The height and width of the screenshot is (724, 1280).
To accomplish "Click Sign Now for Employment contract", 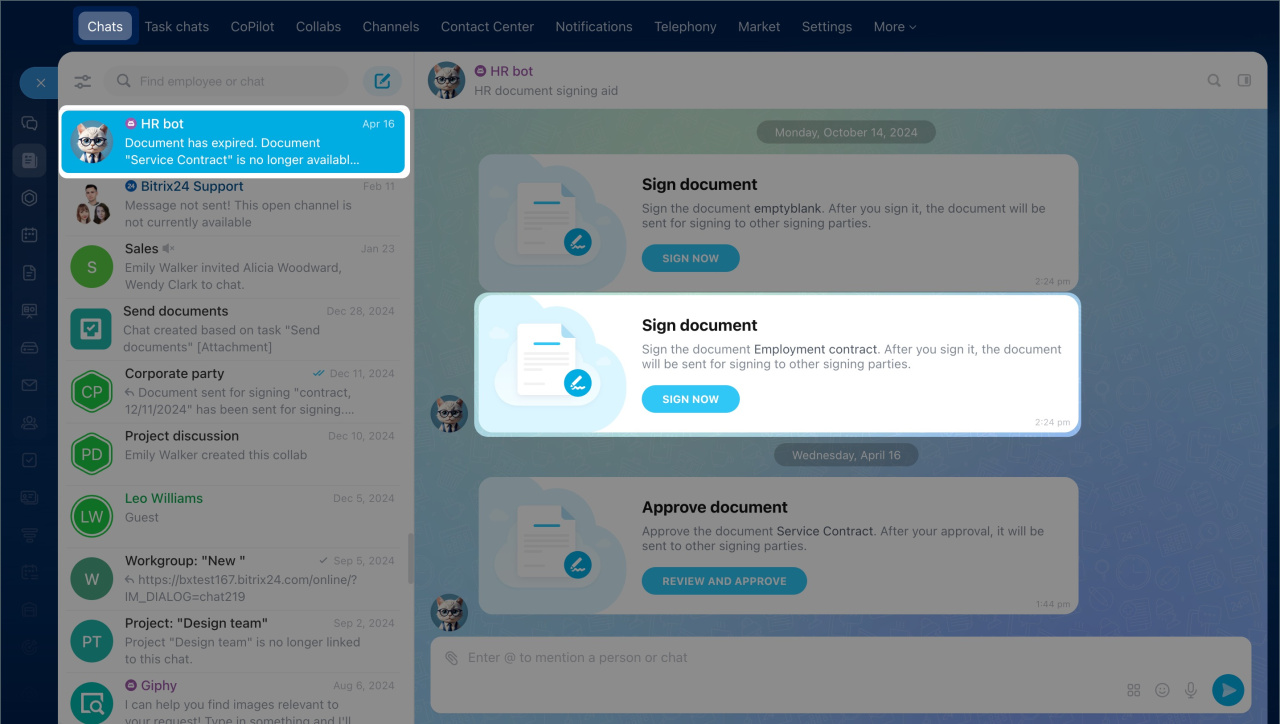I will pyautogui.click(x=690, y=399).
